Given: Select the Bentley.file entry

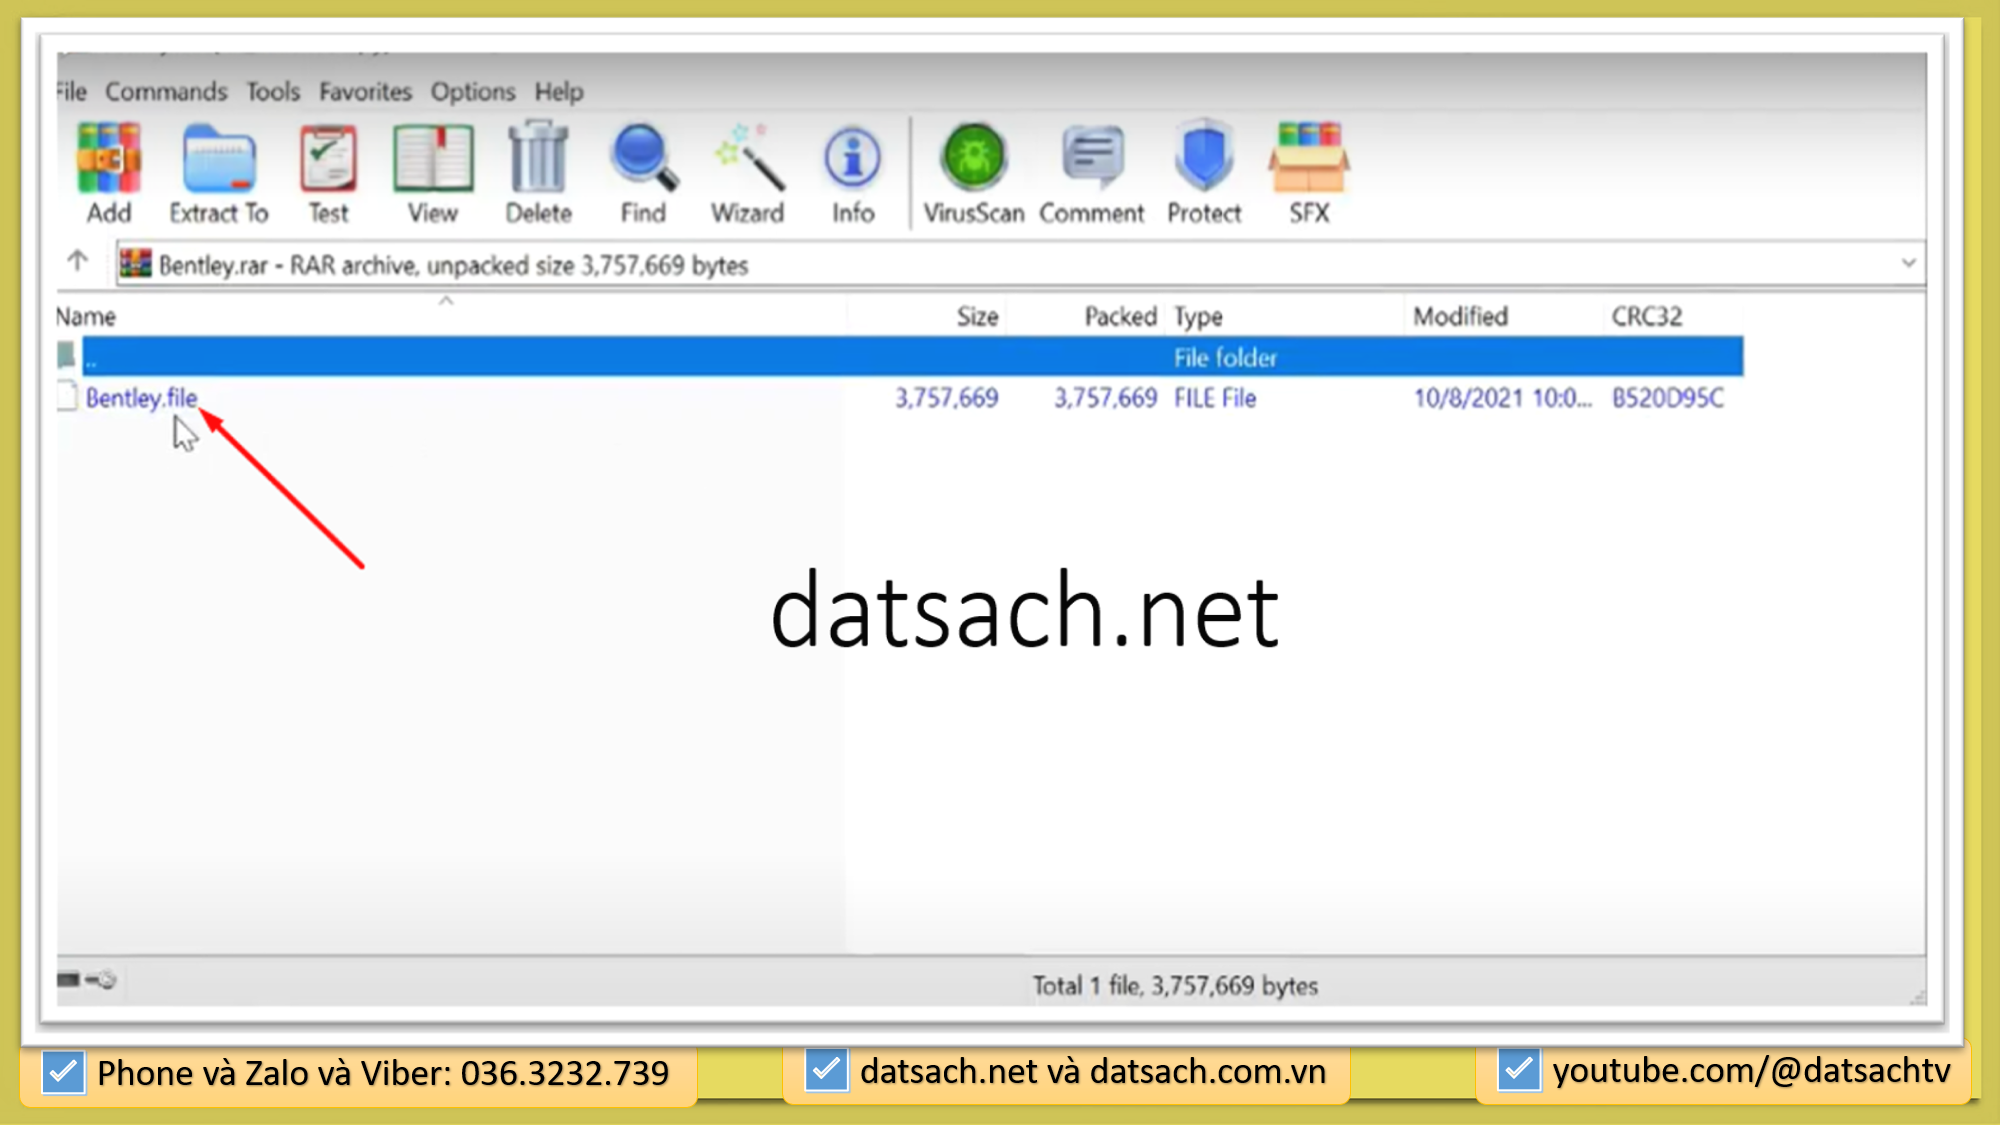Looking at the screenshot, I should tap(141, 398).
